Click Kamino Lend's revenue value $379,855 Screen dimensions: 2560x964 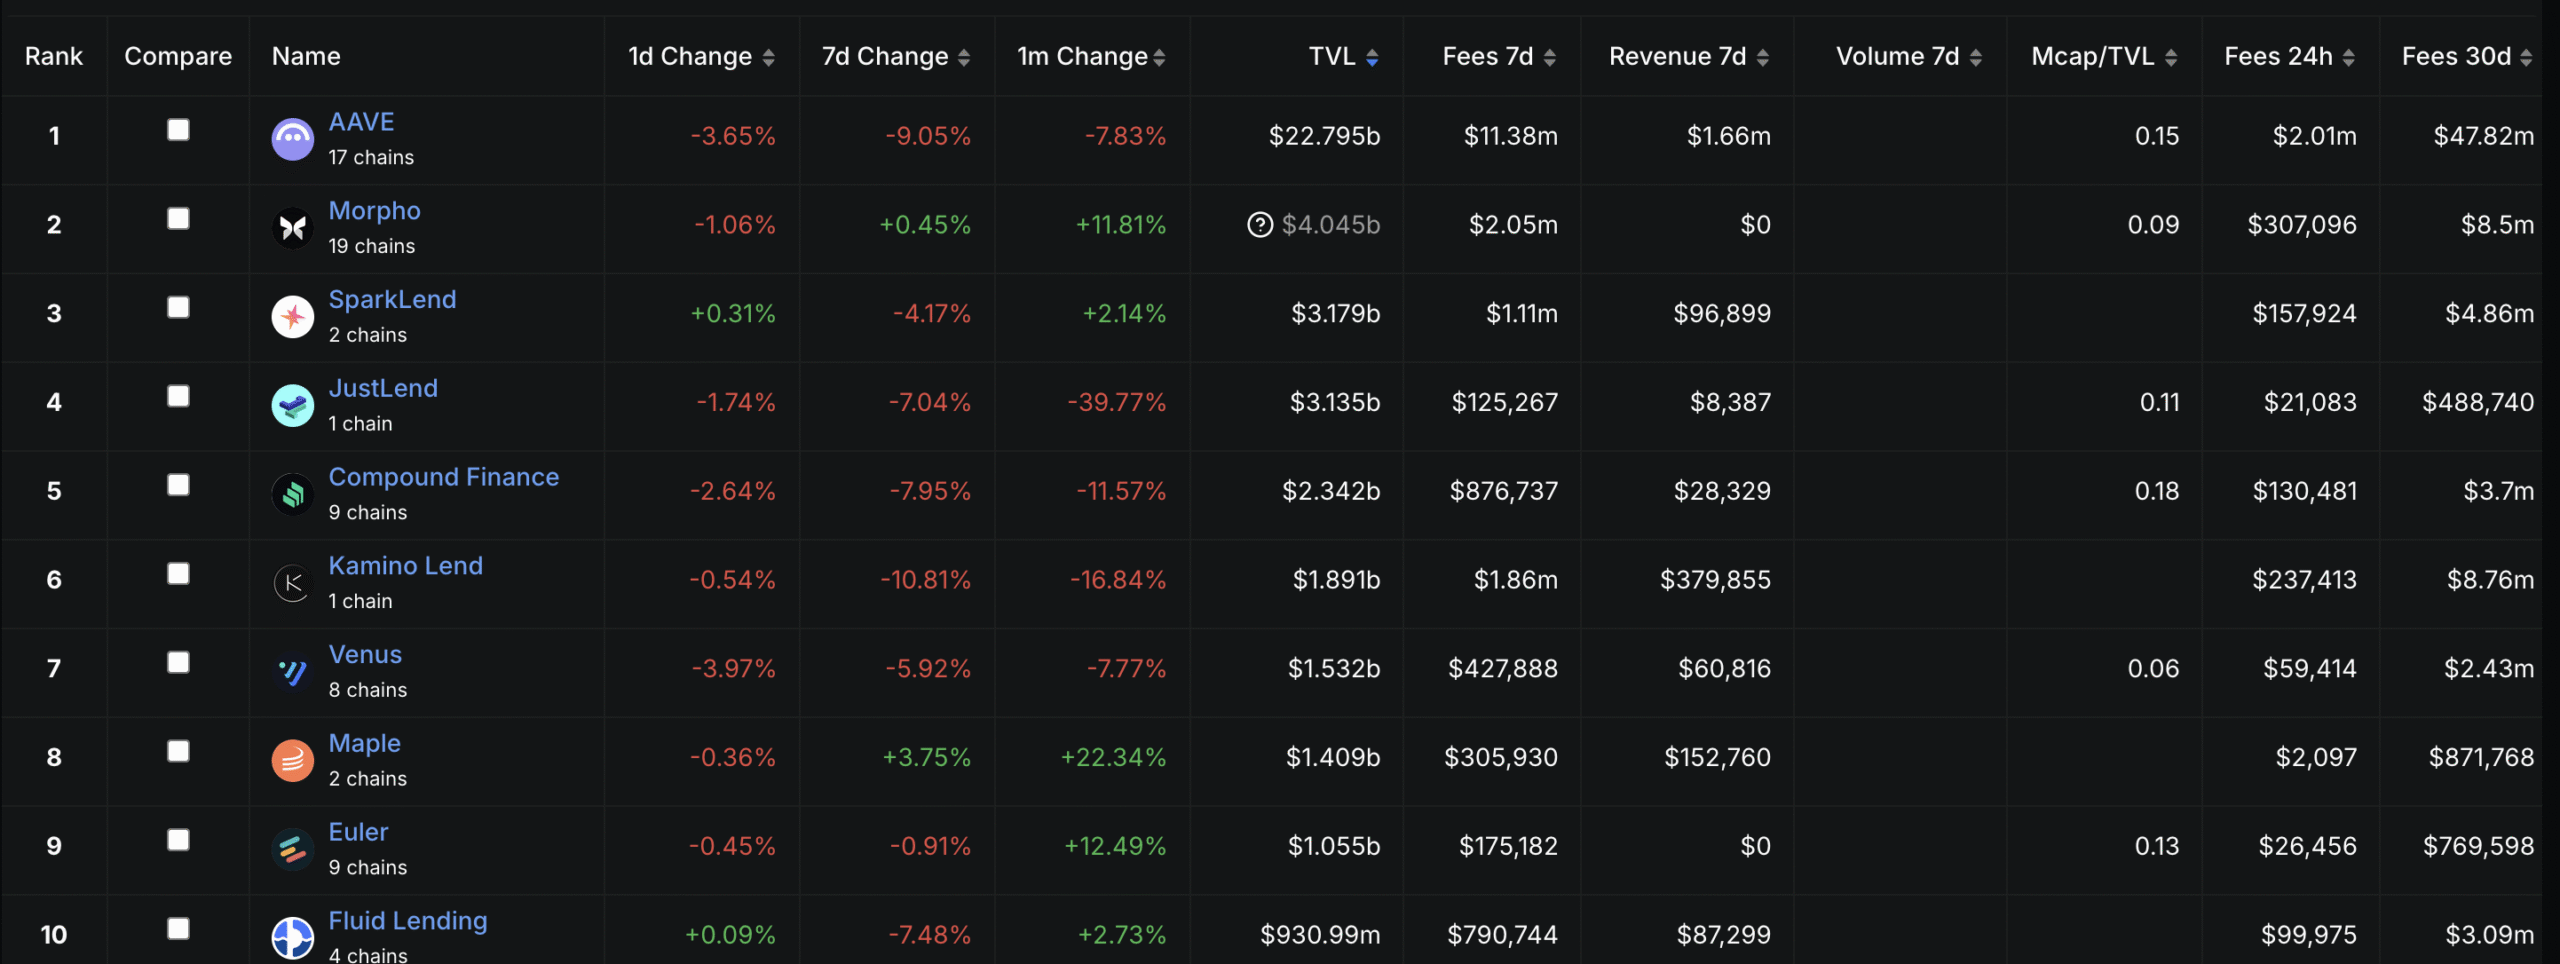point(1715,580)
